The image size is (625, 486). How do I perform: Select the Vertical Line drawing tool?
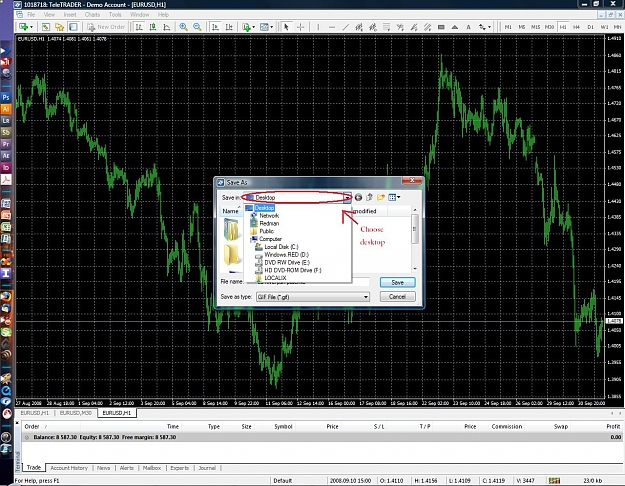318,27
